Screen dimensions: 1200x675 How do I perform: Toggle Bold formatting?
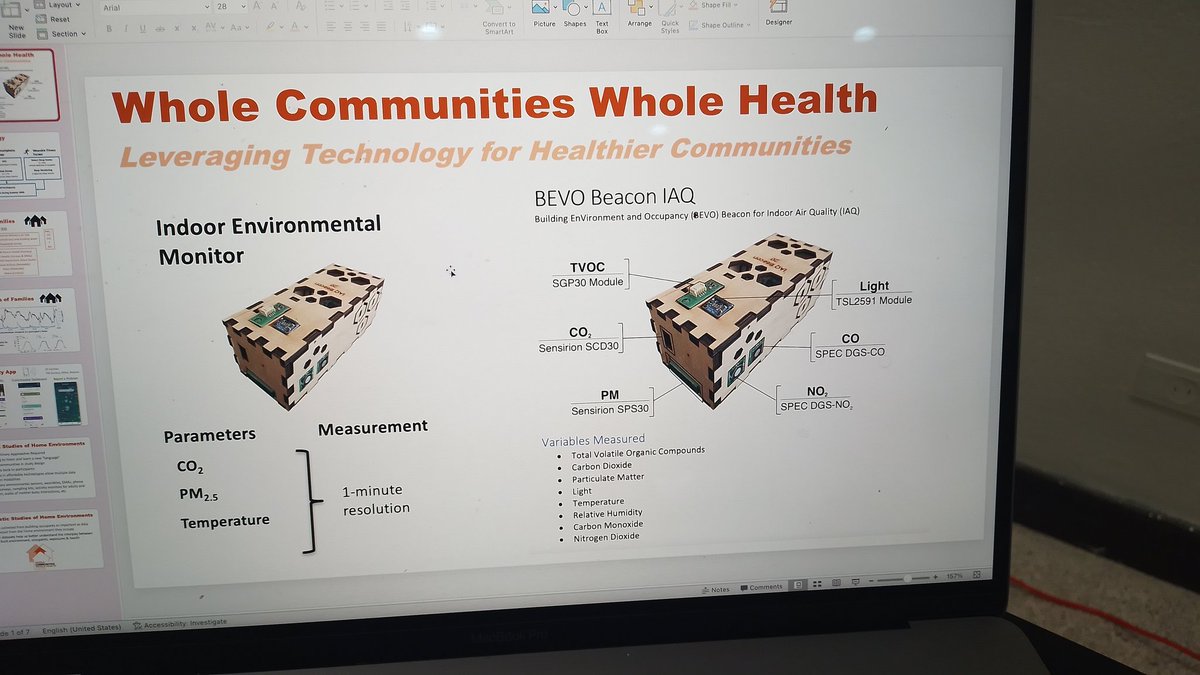tap(109, 29)
